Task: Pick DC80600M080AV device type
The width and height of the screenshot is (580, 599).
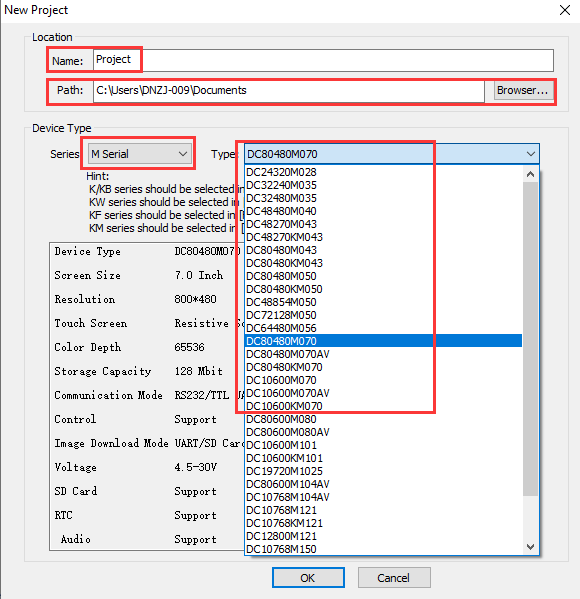Action: point(383,432)
